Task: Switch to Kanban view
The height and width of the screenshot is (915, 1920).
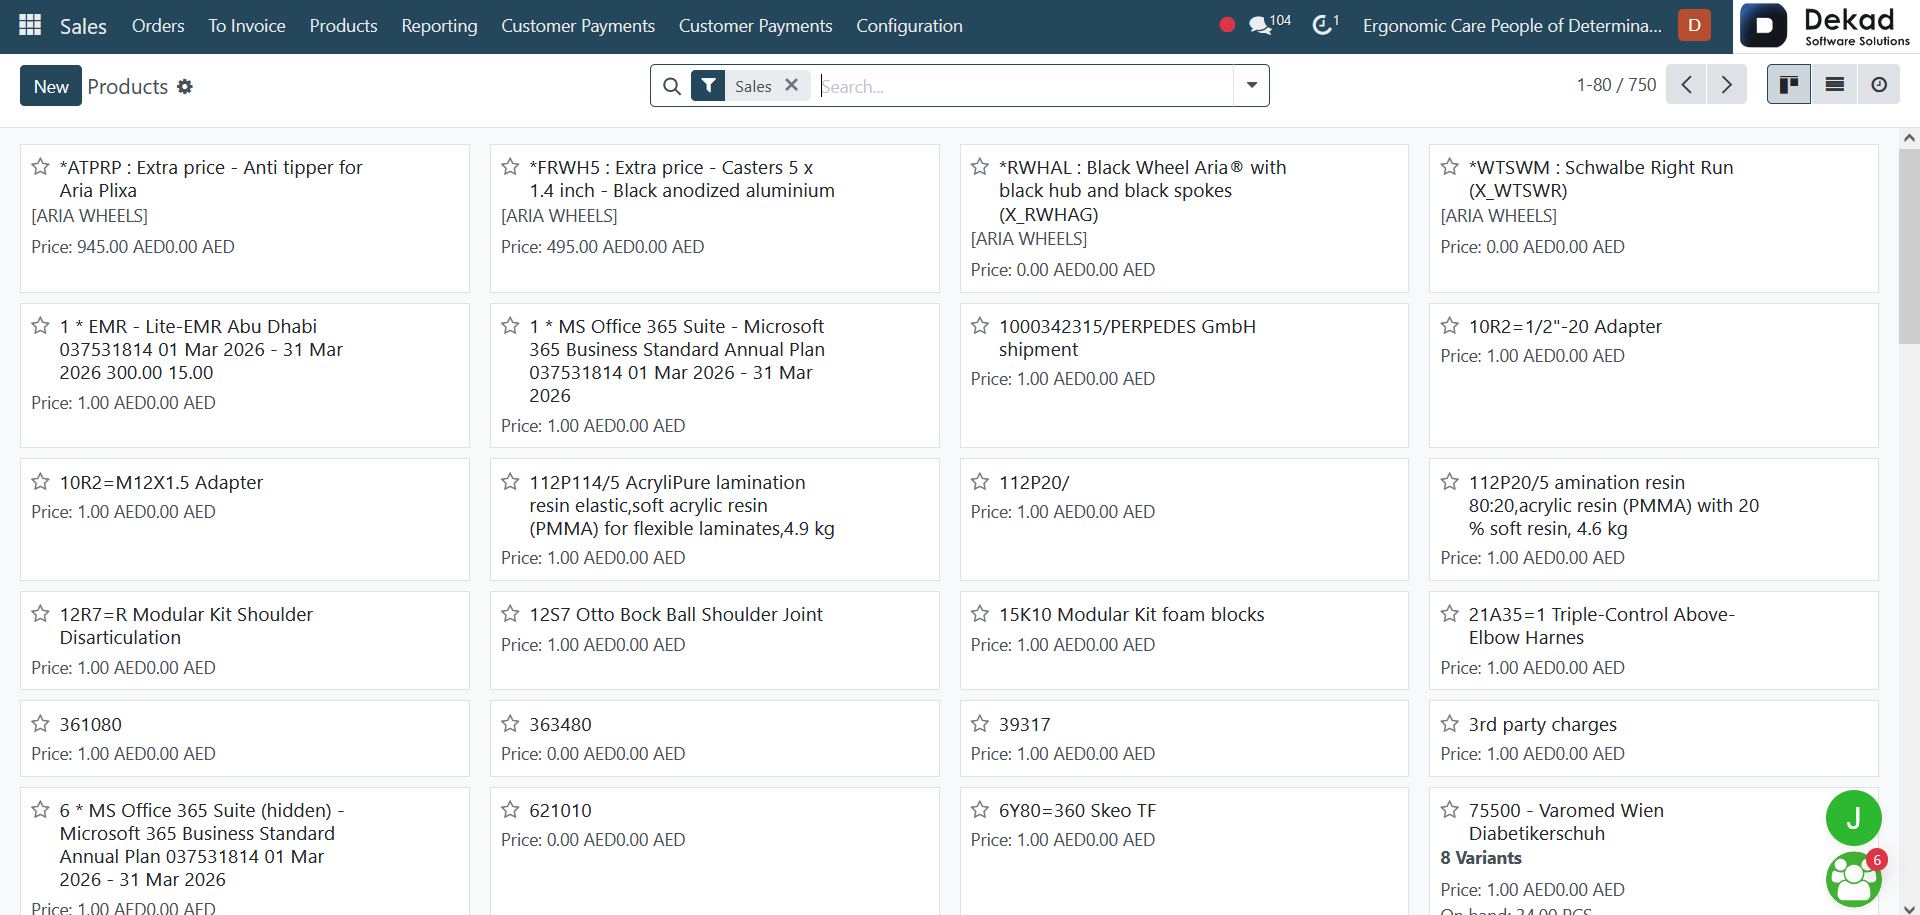Action: pyautogui.click(x=1789, y=85)
